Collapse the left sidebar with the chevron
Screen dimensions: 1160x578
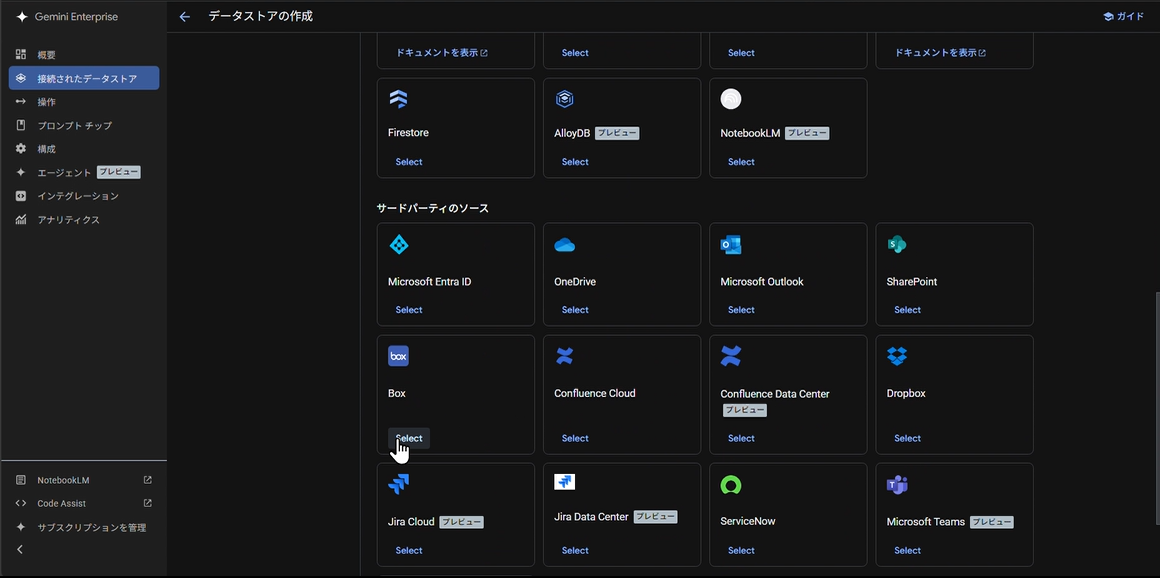click(20, 549)
